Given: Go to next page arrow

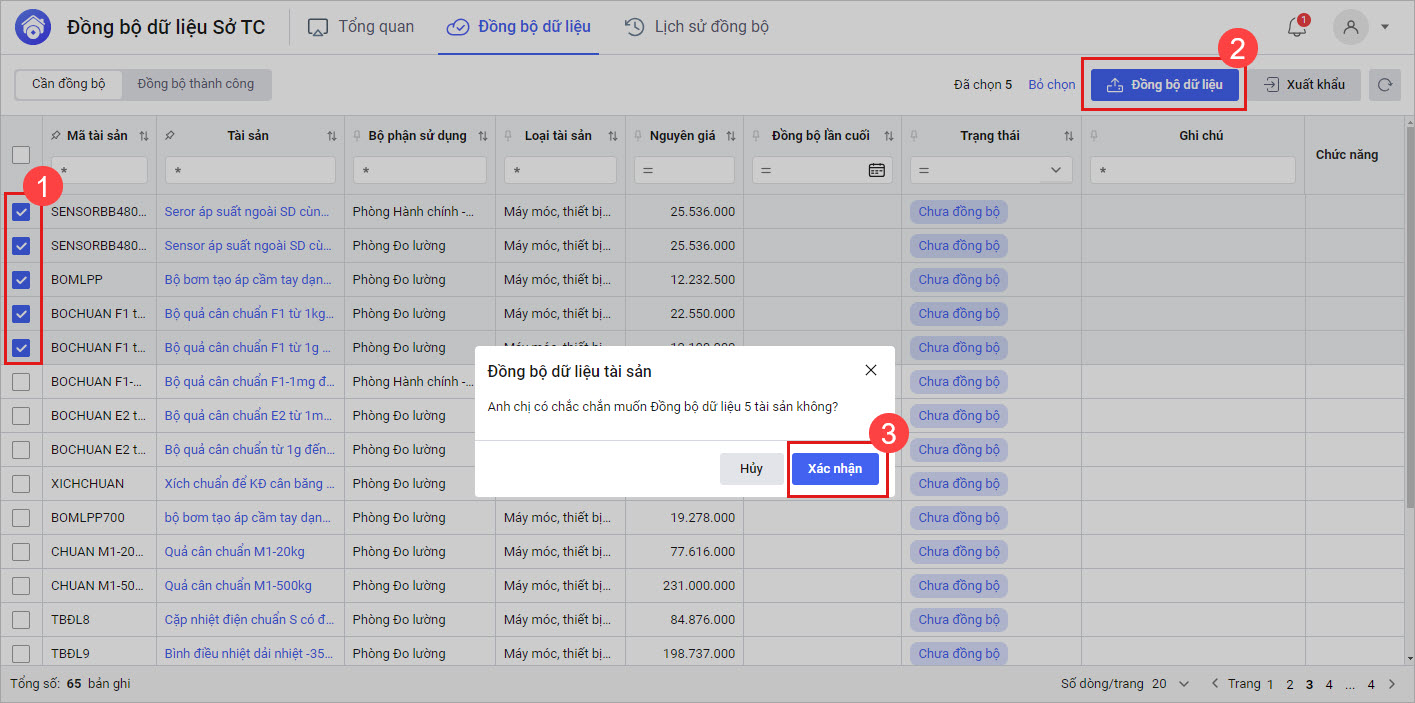Looking at the screenshot, I should pos(1391,684).
